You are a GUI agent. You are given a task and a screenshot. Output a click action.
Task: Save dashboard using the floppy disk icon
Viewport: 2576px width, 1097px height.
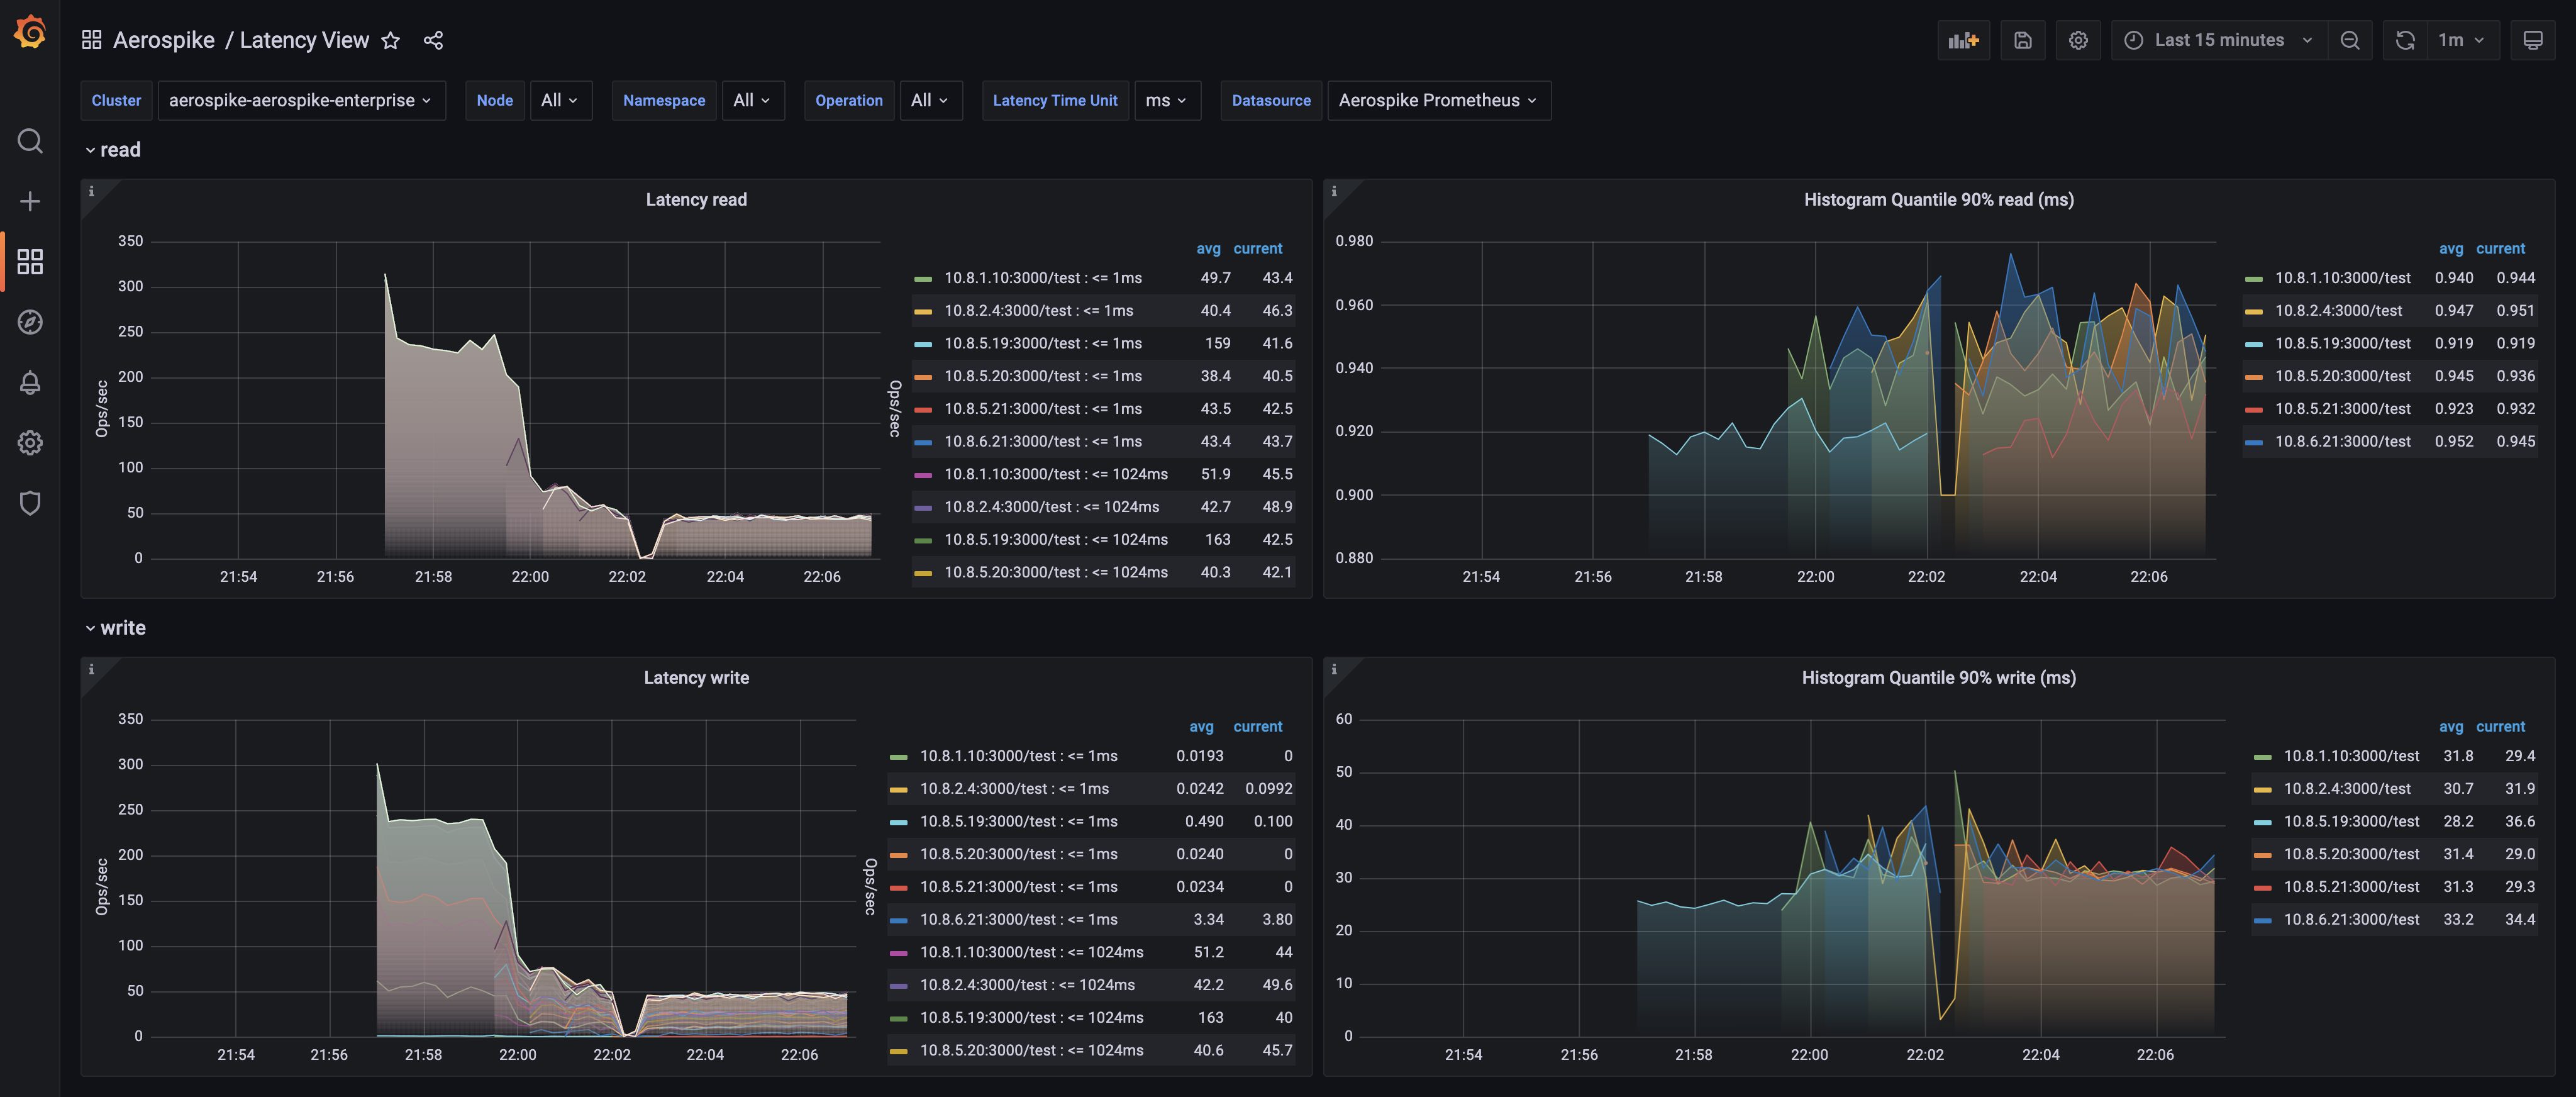point(2022,40)
